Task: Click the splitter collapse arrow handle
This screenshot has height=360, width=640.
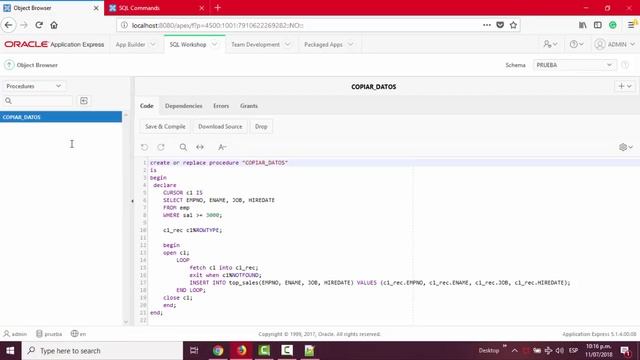Action: coord(132,201)
